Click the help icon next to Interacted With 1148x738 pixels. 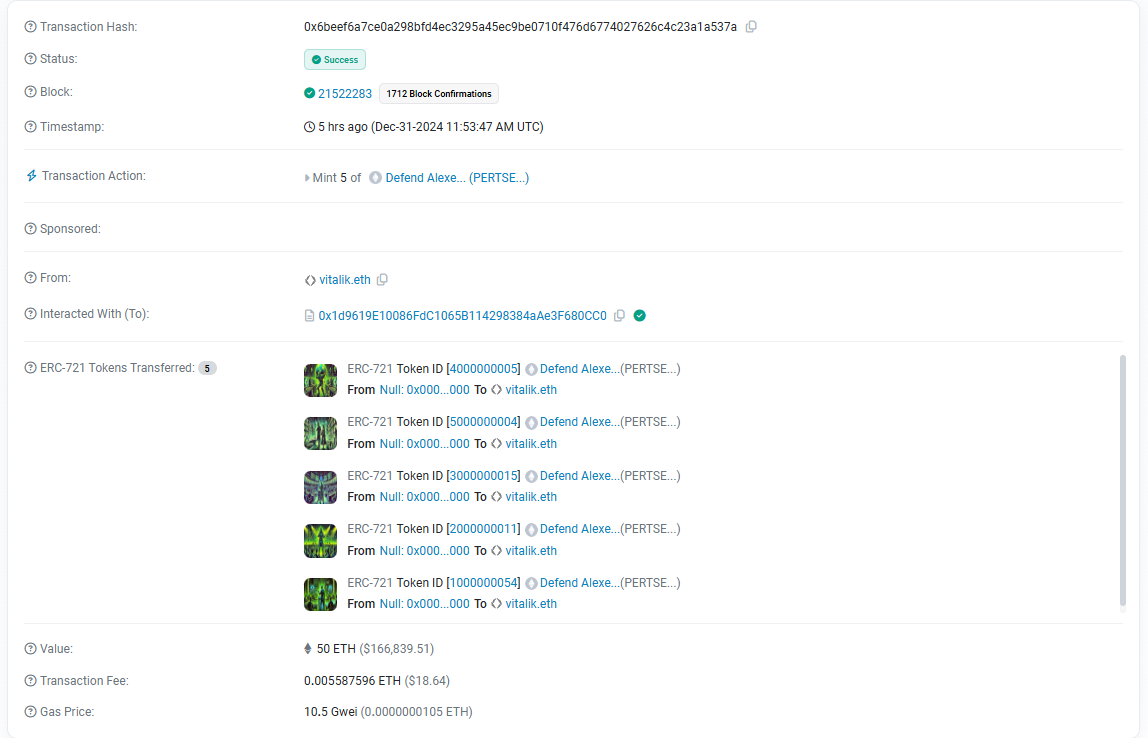click(x=30, y=313)
